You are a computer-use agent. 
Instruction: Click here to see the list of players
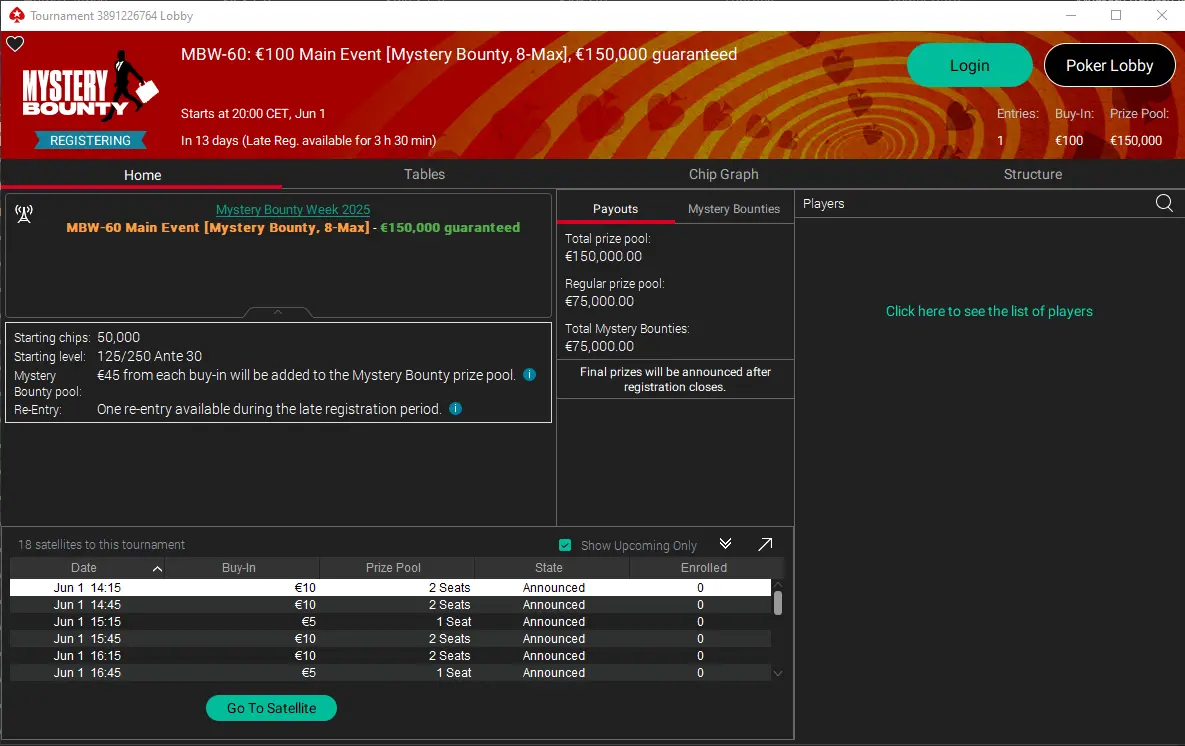click(989, 311)
